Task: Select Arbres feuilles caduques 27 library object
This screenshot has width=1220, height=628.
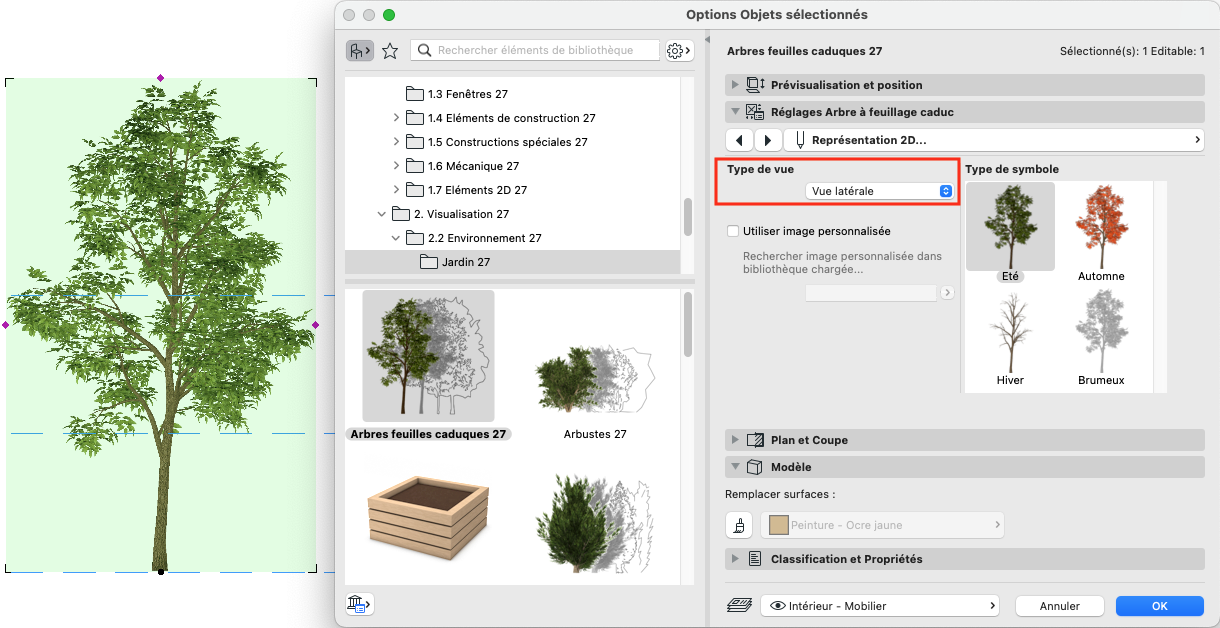Action: (428, 366)
